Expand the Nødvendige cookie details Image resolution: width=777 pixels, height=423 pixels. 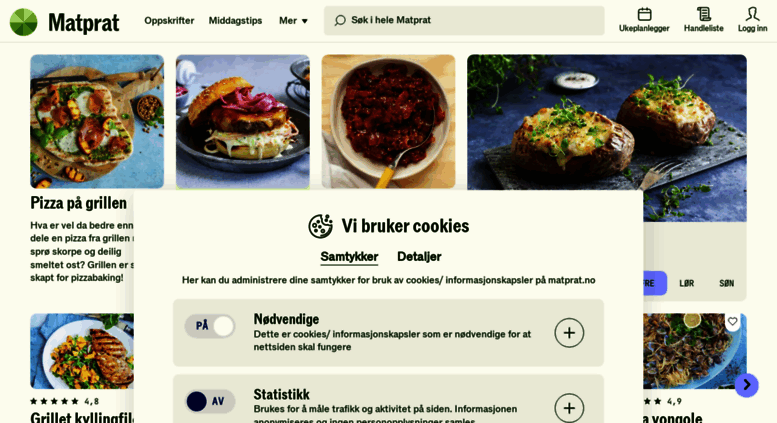[x=569, y=333]
